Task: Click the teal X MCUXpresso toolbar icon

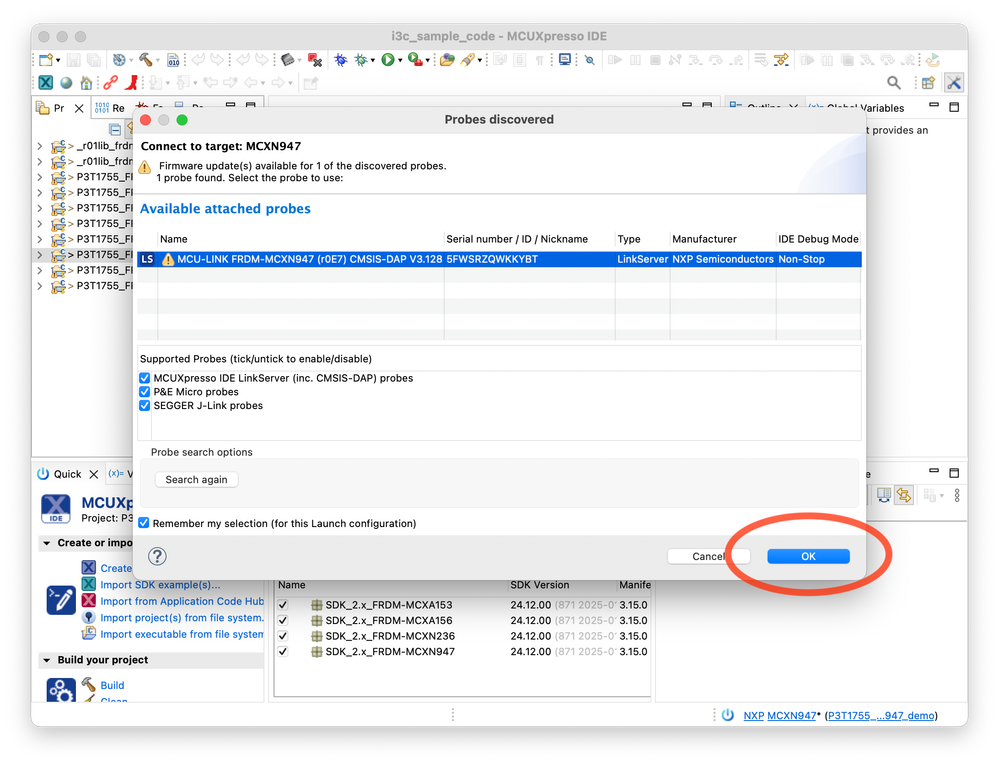Action: click(46, 83)
